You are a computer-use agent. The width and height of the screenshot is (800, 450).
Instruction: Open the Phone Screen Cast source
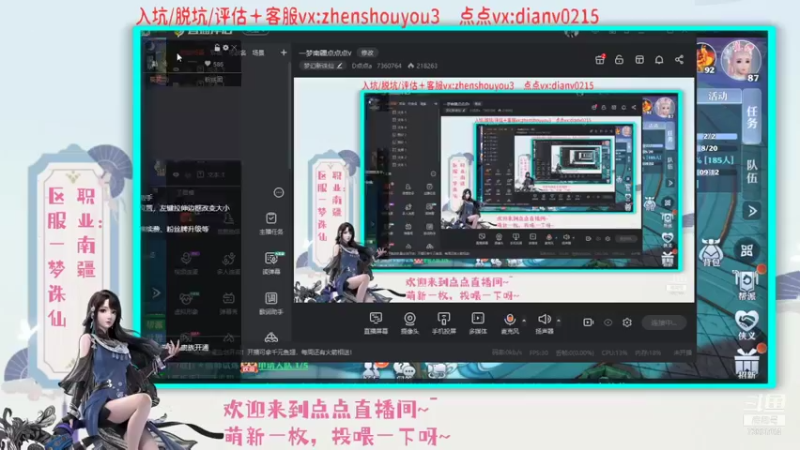(x=443, y=323)
